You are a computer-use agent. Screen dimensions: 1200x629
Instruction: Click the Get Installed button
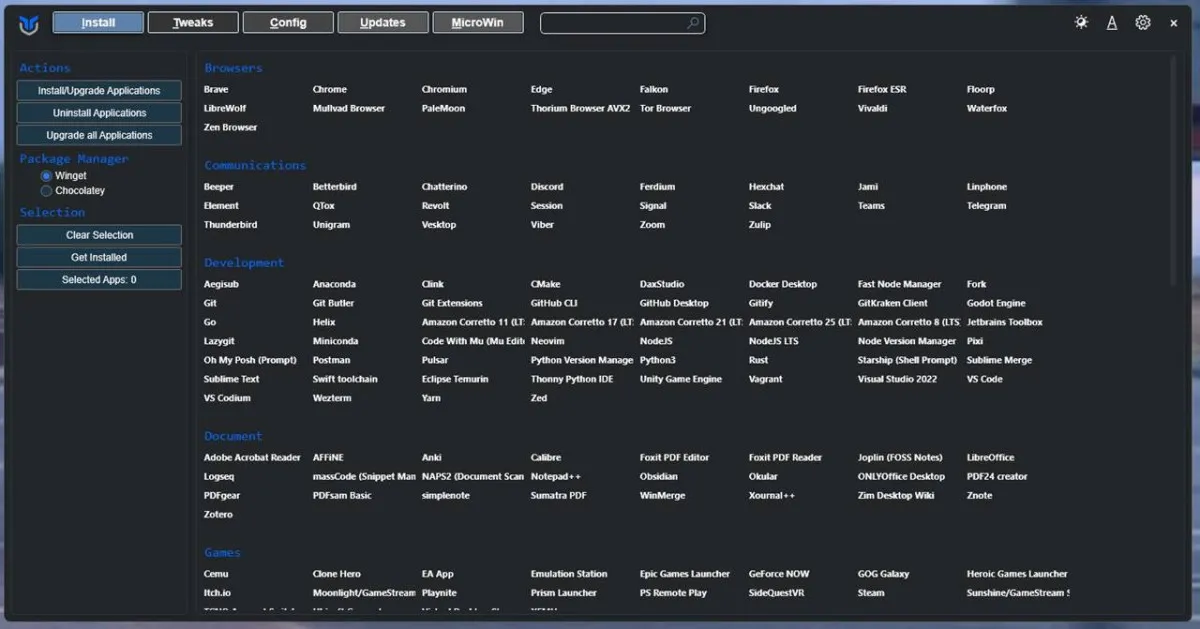[99, 257]
